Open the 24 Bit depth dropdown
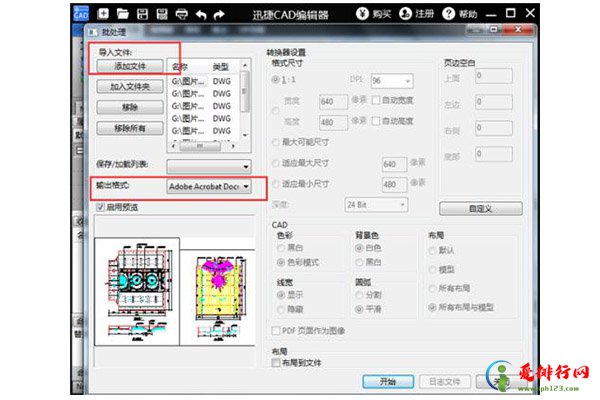 pyautogui.click(x=376, y=205)
